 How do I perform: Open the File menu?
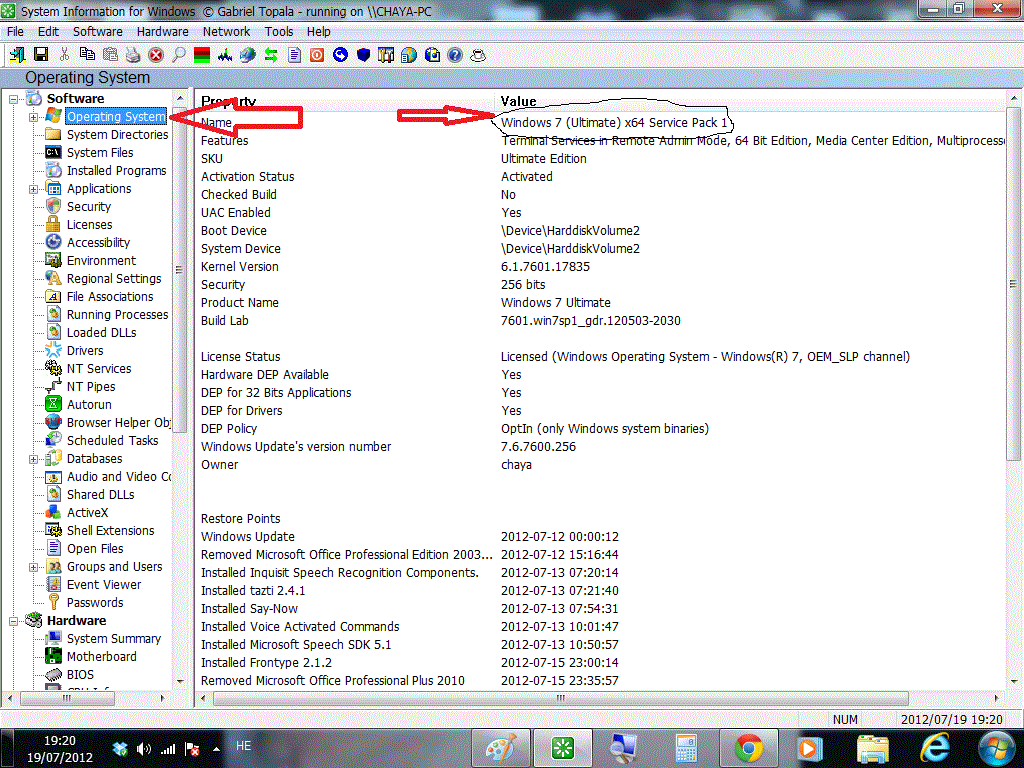pos(15,31)
